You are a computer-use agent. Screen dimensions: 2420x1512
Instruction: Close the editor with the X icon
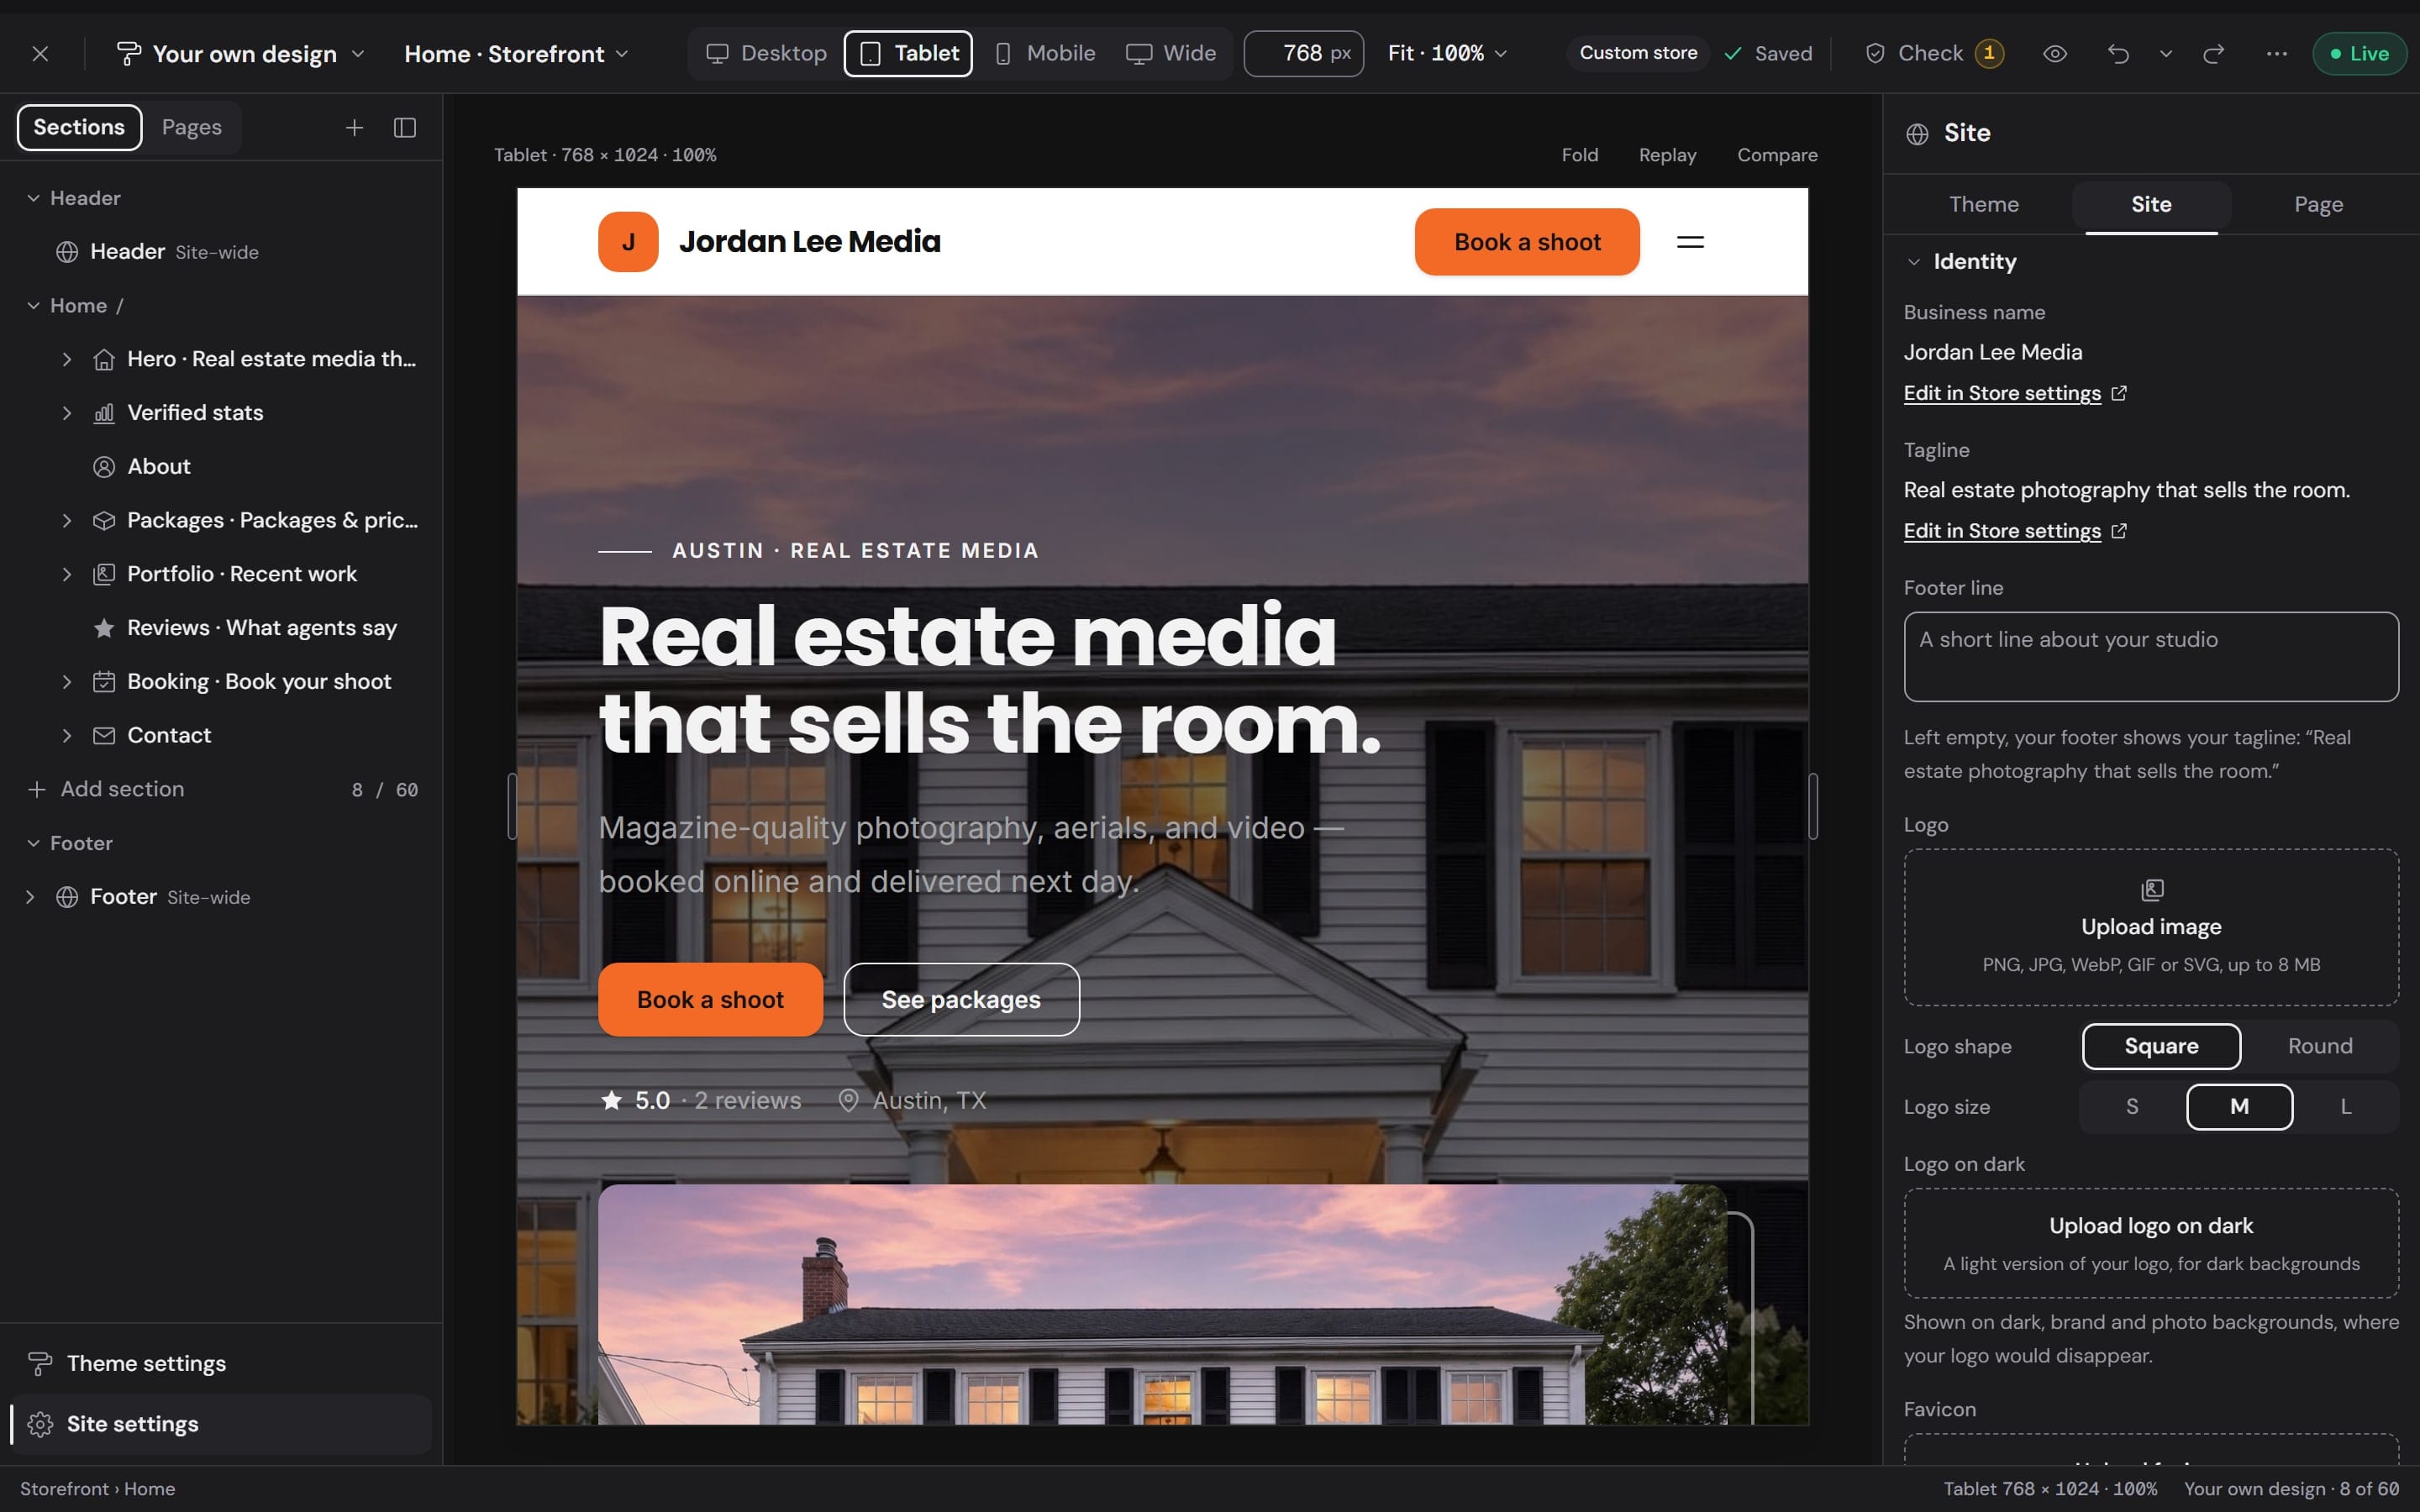(x=40, y=54)
